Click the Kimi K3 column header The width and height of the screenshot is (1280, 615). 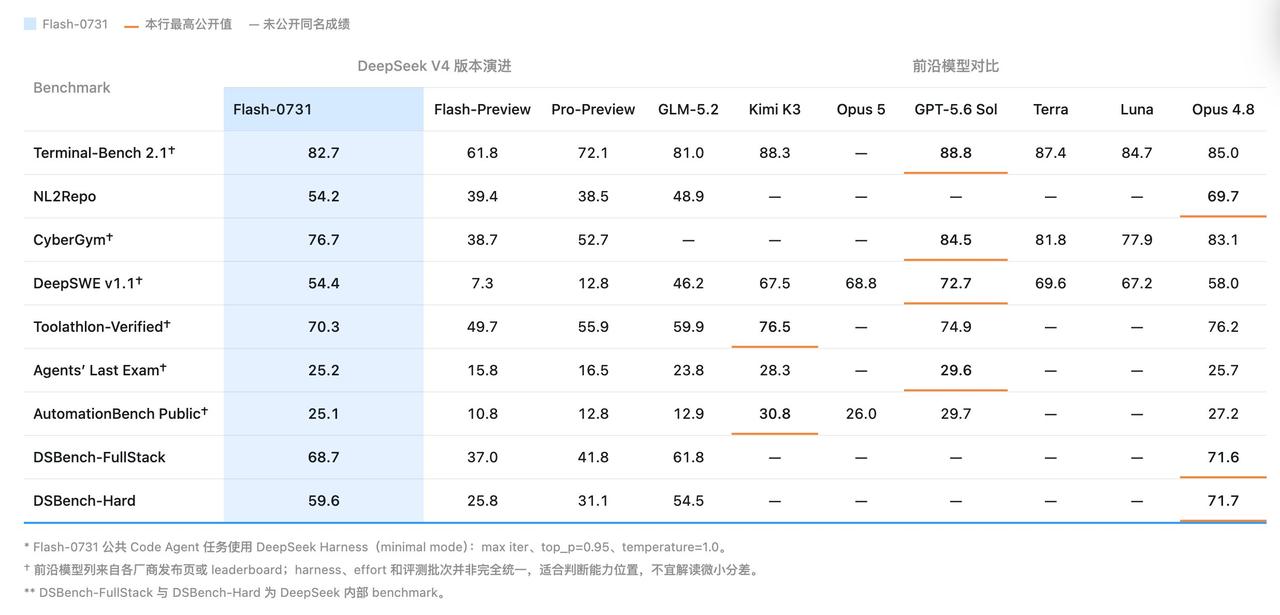pyautogui.click(x=775, y=109)
